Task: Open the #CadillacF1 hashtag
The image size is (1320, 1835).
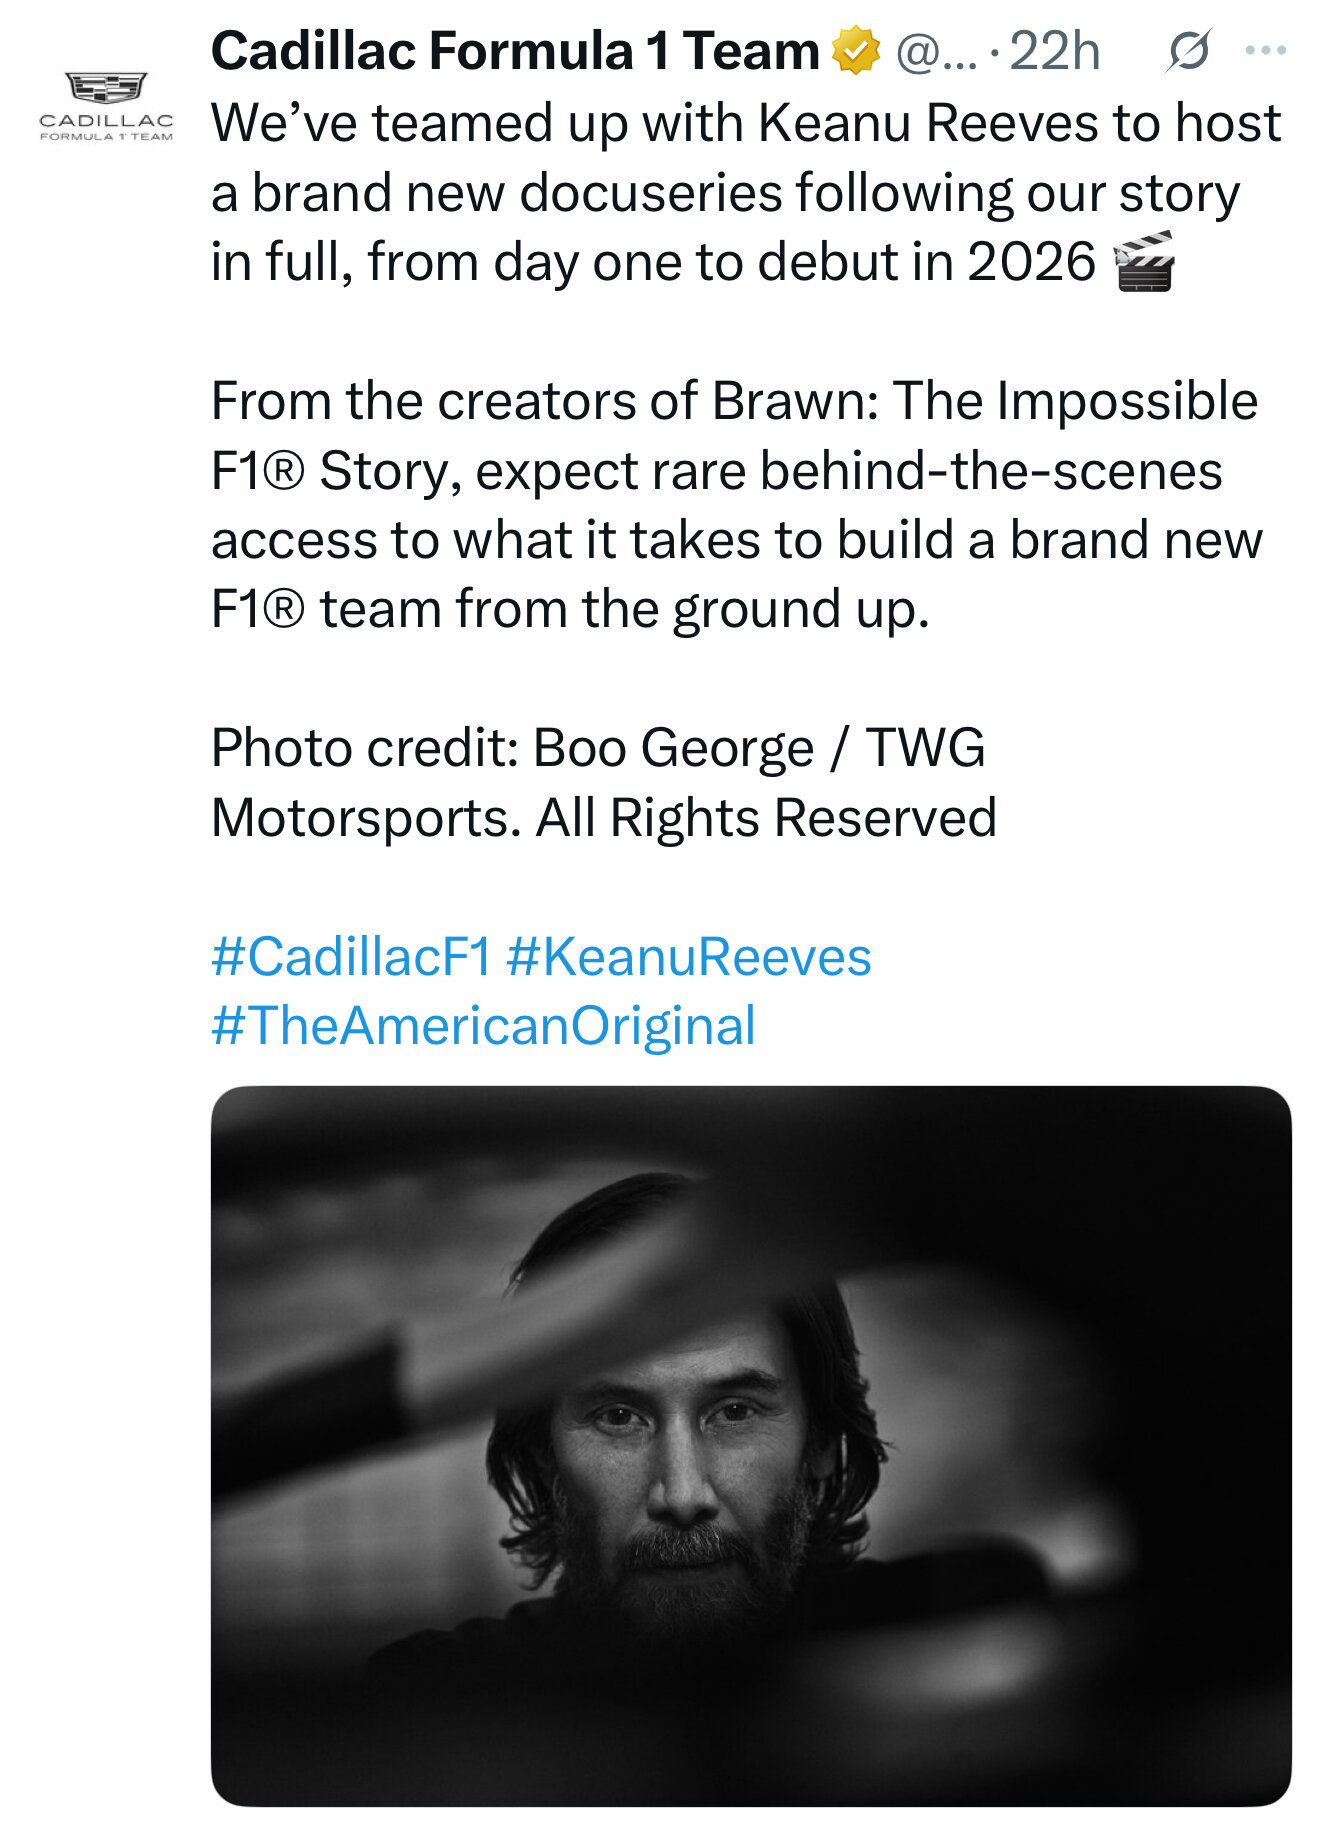Action: pyautogui.click(x=351, y=957)
